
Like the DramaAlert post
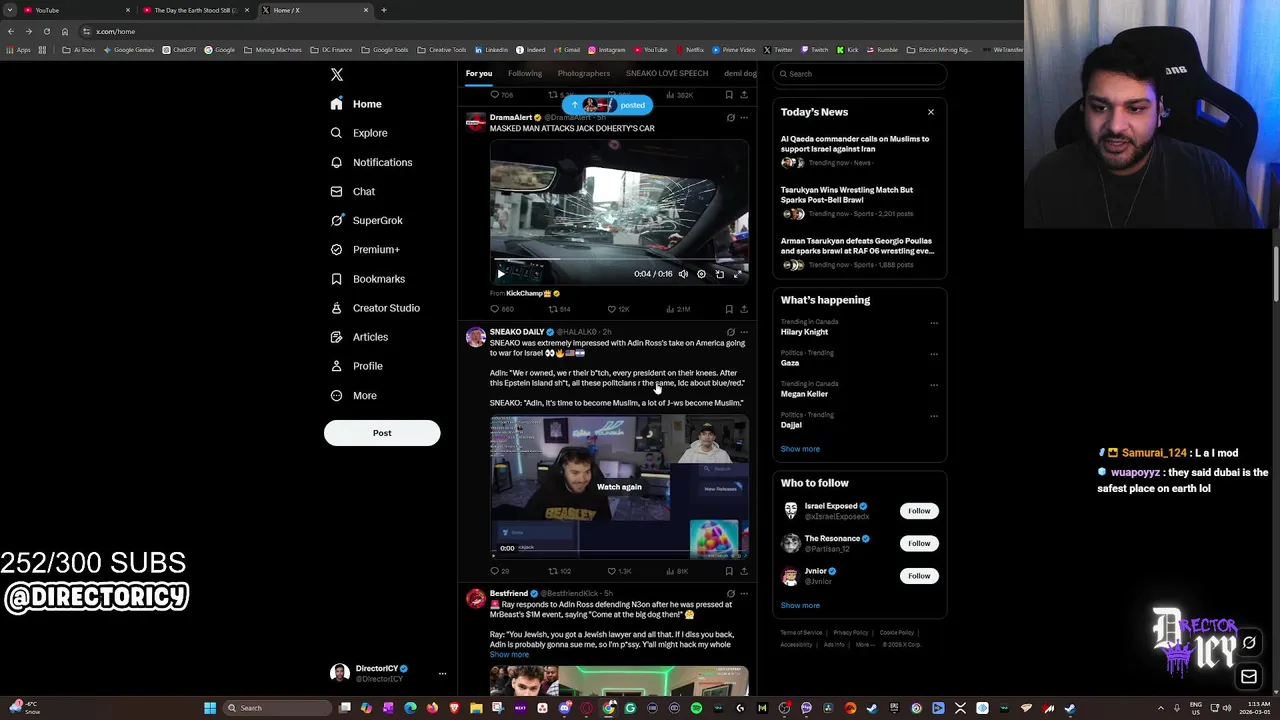pyautogui.click(x=618, y=309)
